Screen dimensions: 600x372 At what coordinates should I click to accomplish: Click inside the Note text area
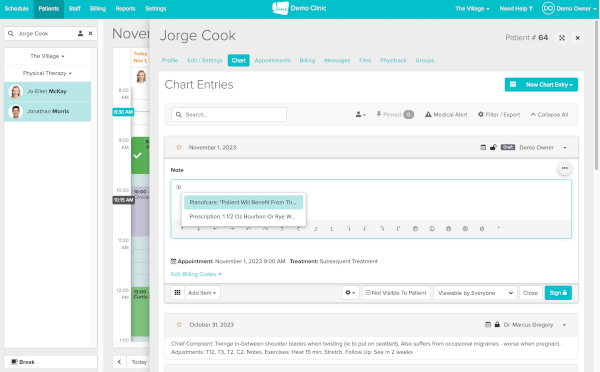371,209
